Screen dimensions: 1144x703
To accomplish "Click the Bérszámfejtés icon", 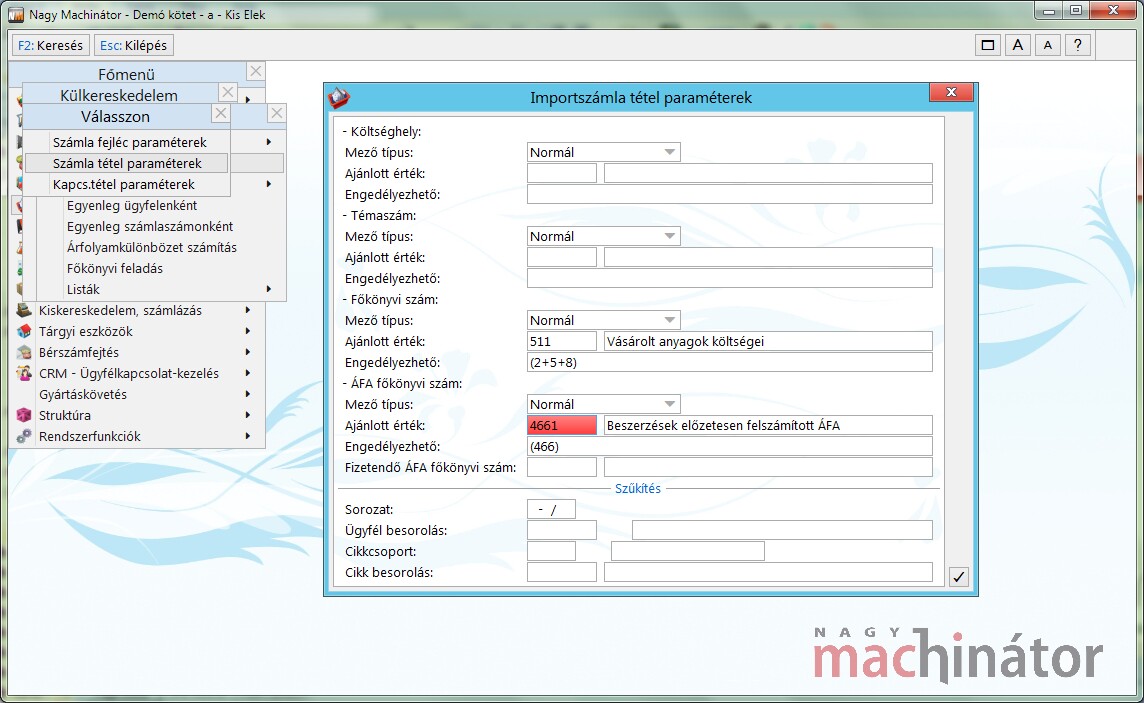I will point(24,353).
